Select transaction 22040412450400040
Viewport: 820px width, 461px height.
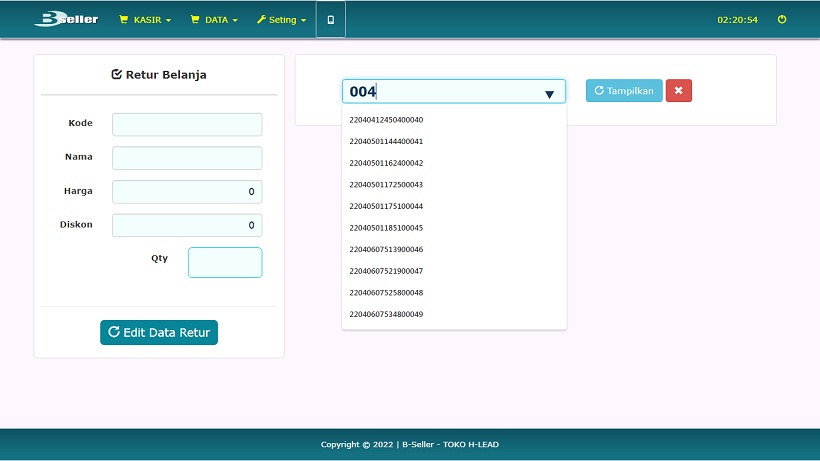(x=386, y=120)
